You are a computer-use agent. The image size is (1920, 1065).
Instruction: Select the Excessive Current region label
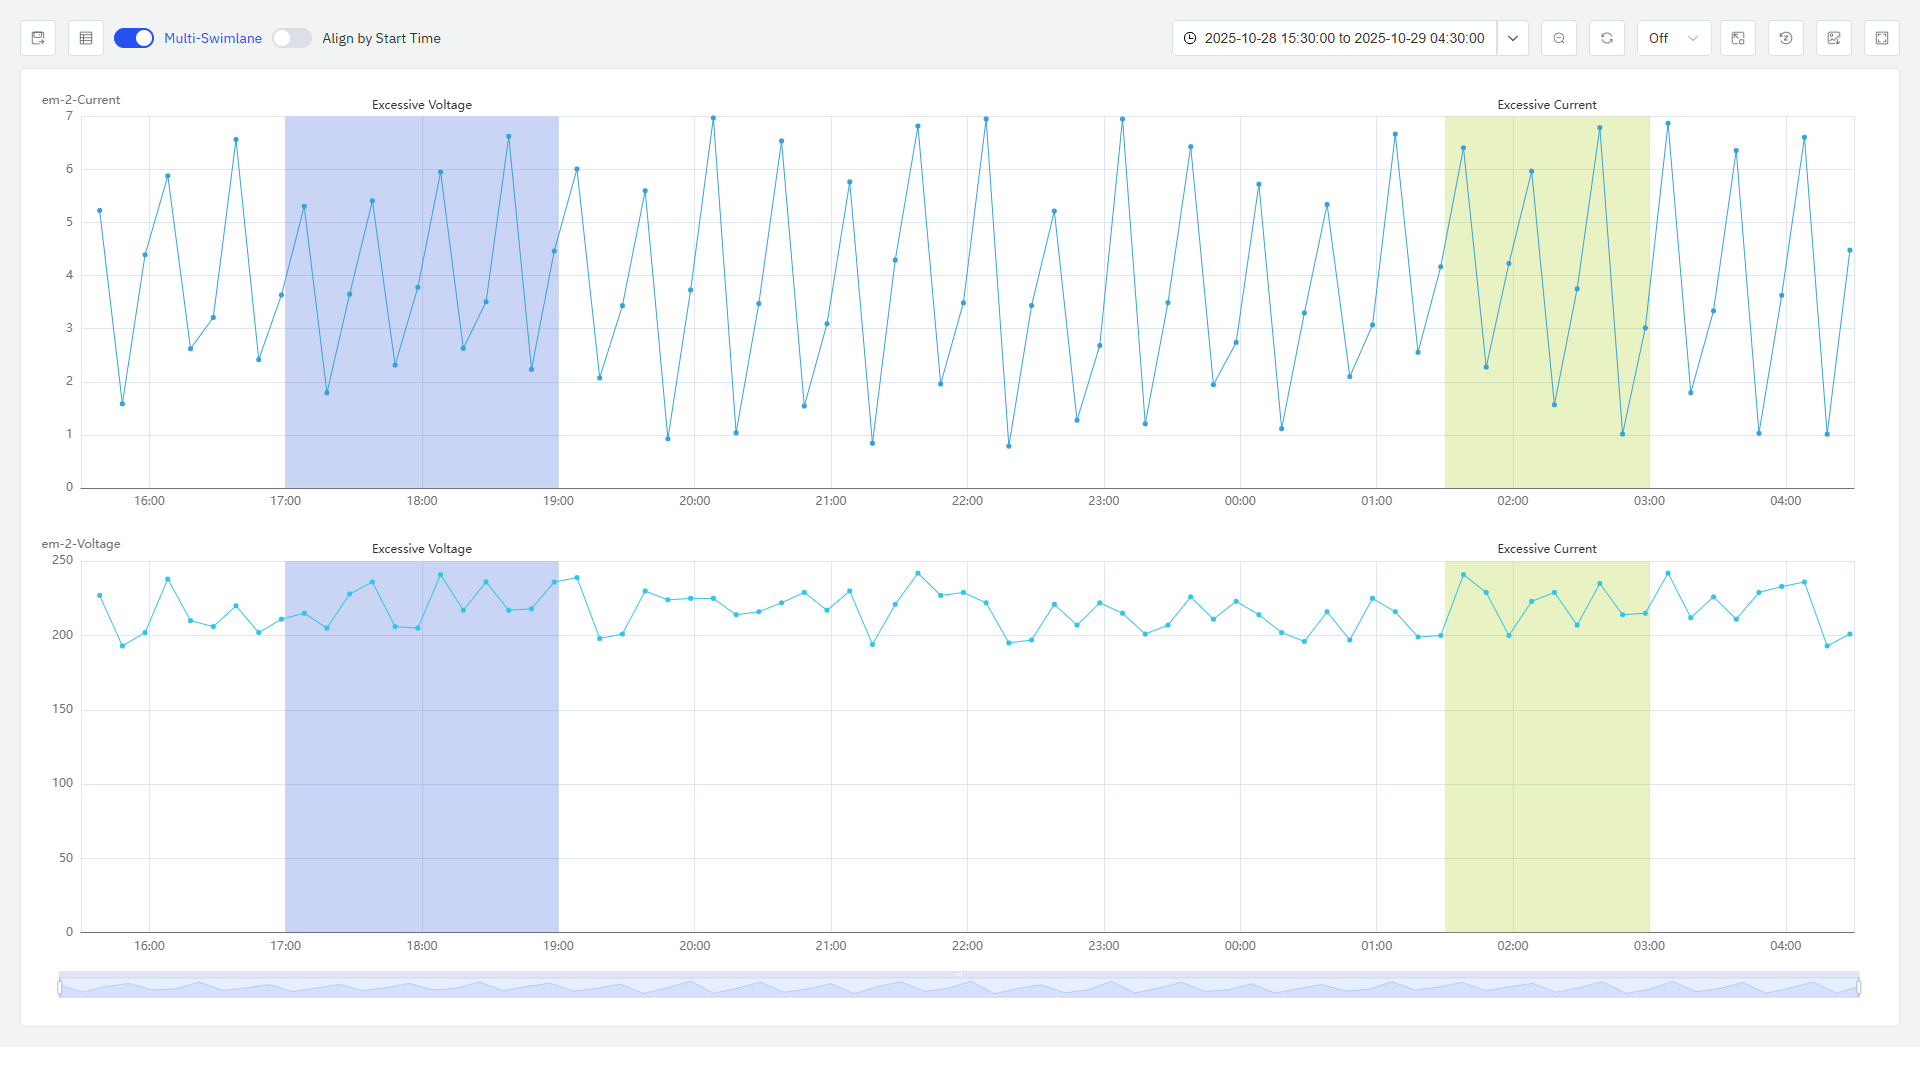point(1546,104)
